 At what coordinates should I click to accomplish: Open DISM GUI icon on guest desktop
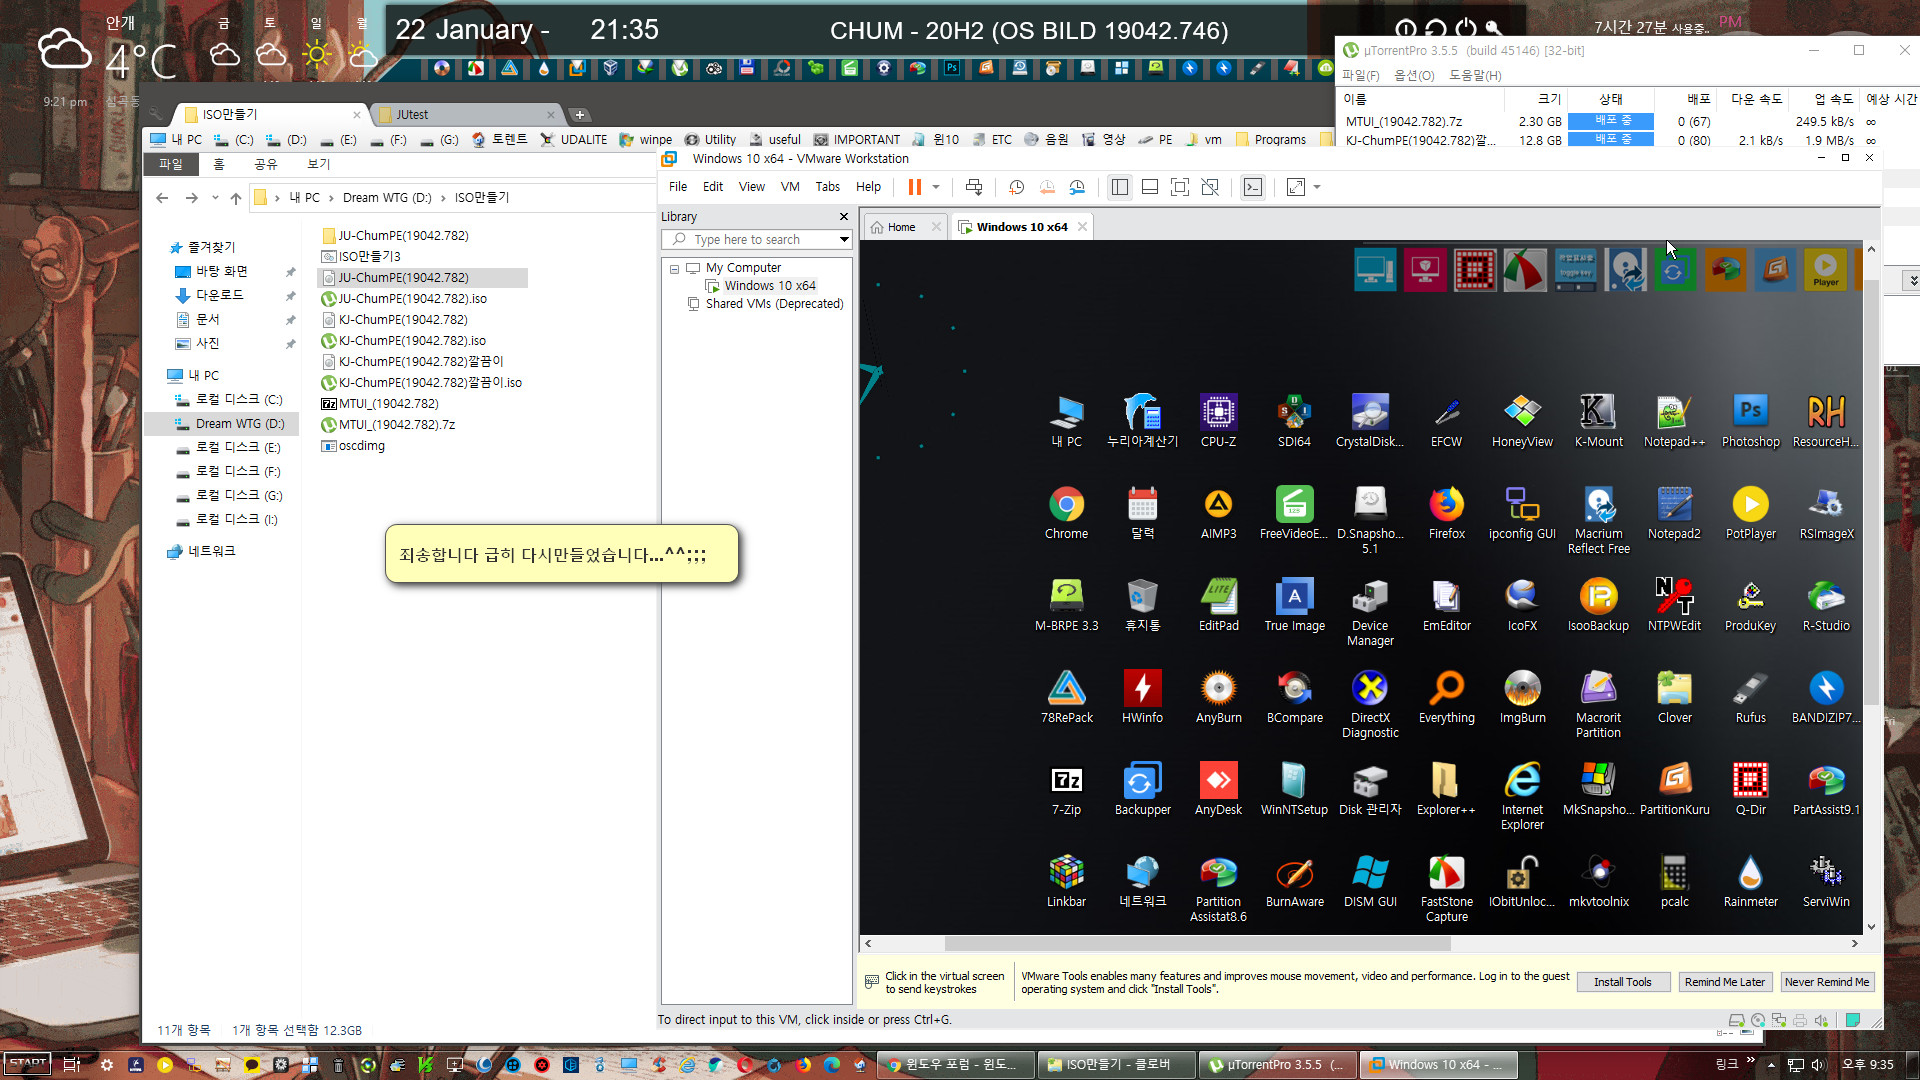(x=1370, y=880)
